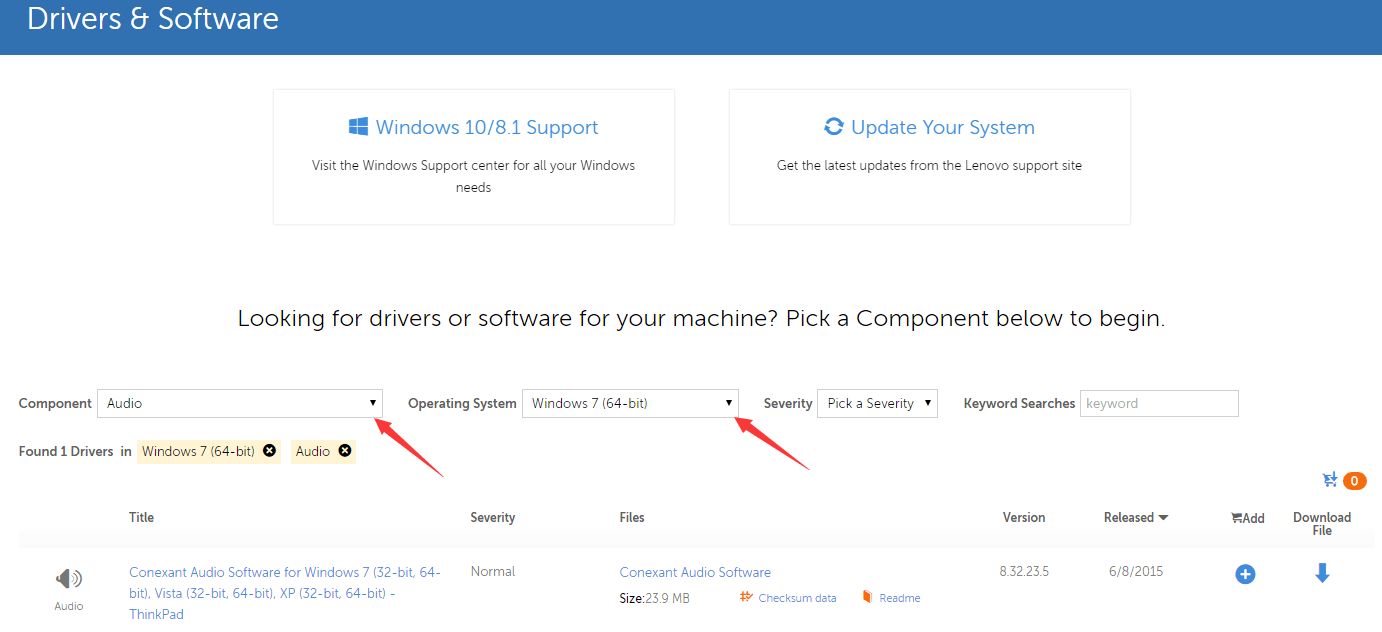Sort by the Released column

1136,517
